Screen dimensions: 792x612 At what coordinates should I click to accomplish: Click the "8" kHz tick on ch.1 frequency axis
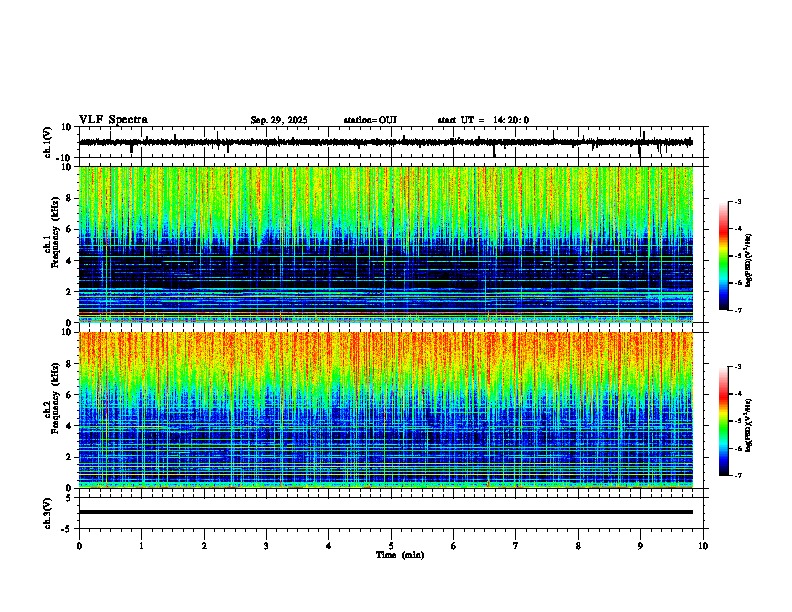tap(70, 198)
